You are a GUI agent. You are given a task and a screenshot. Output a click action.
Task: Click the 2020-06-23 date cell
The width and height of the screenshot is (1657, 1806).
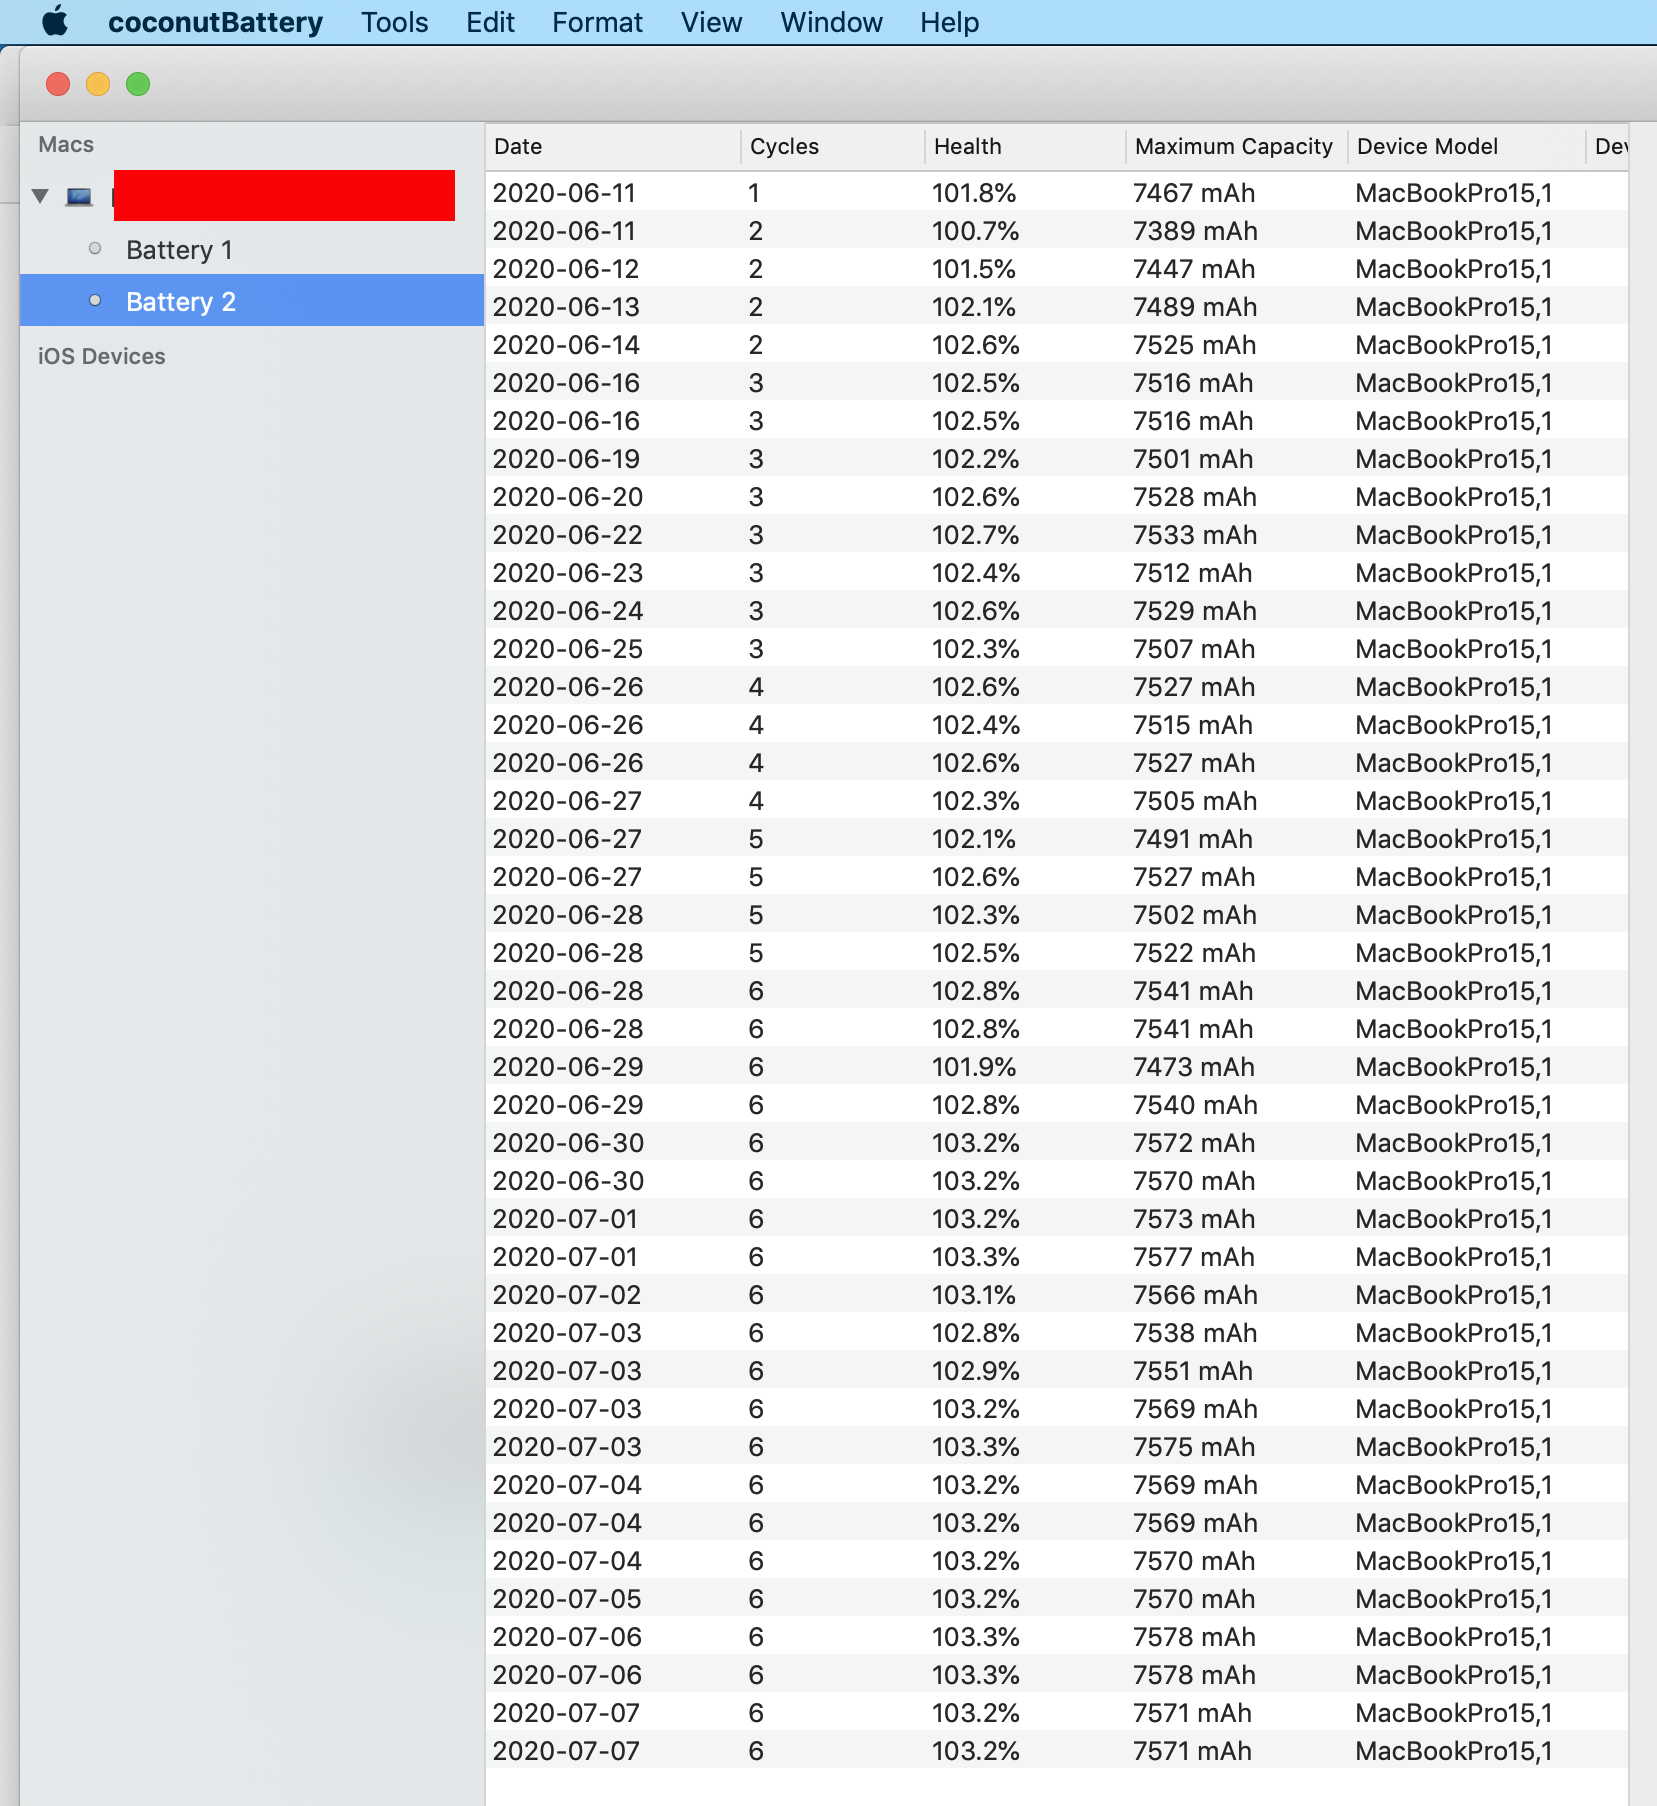click(x=567, y=573)
